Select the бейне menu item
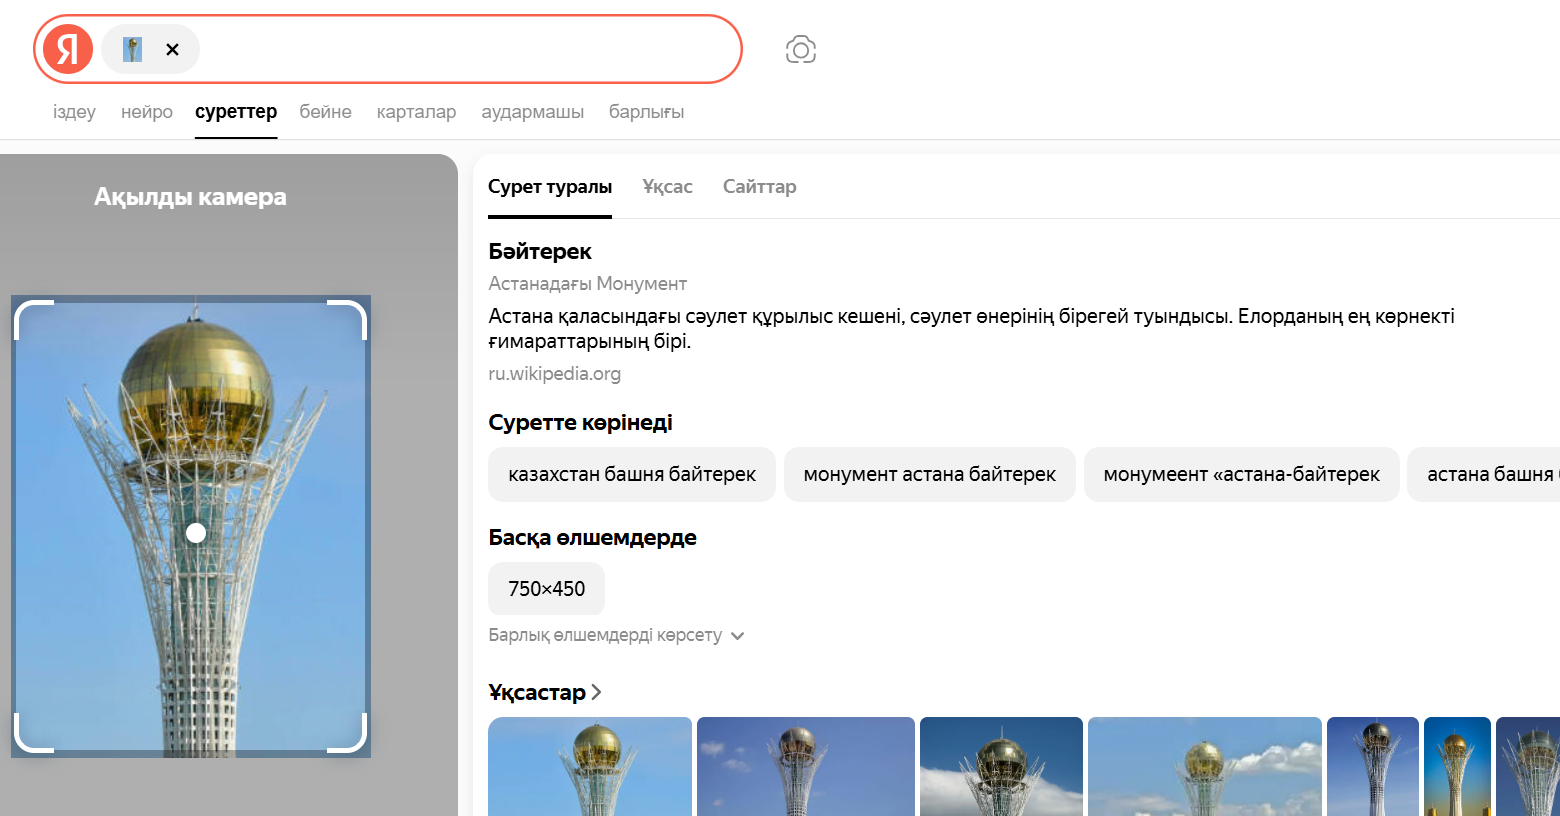The height and width of the screenshot is (816, 1560). (x=324, y=112)
